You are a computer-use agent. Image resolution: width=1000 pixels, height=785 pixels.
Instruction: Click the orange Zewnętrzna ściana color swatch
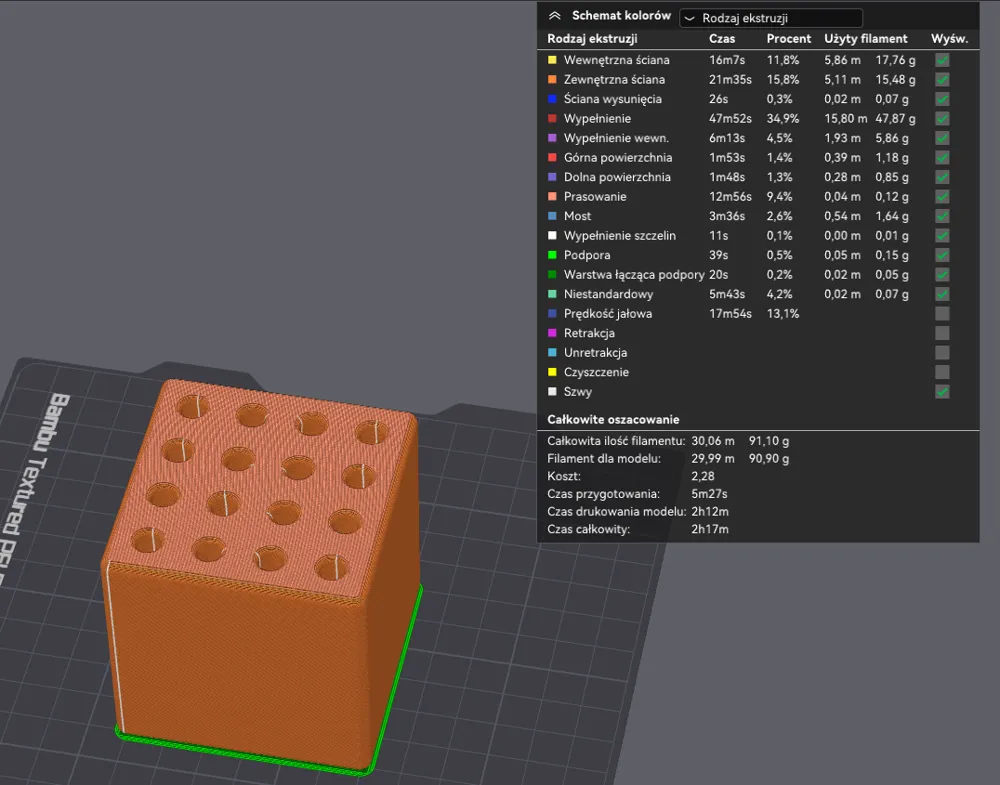[x=552, y=80]
